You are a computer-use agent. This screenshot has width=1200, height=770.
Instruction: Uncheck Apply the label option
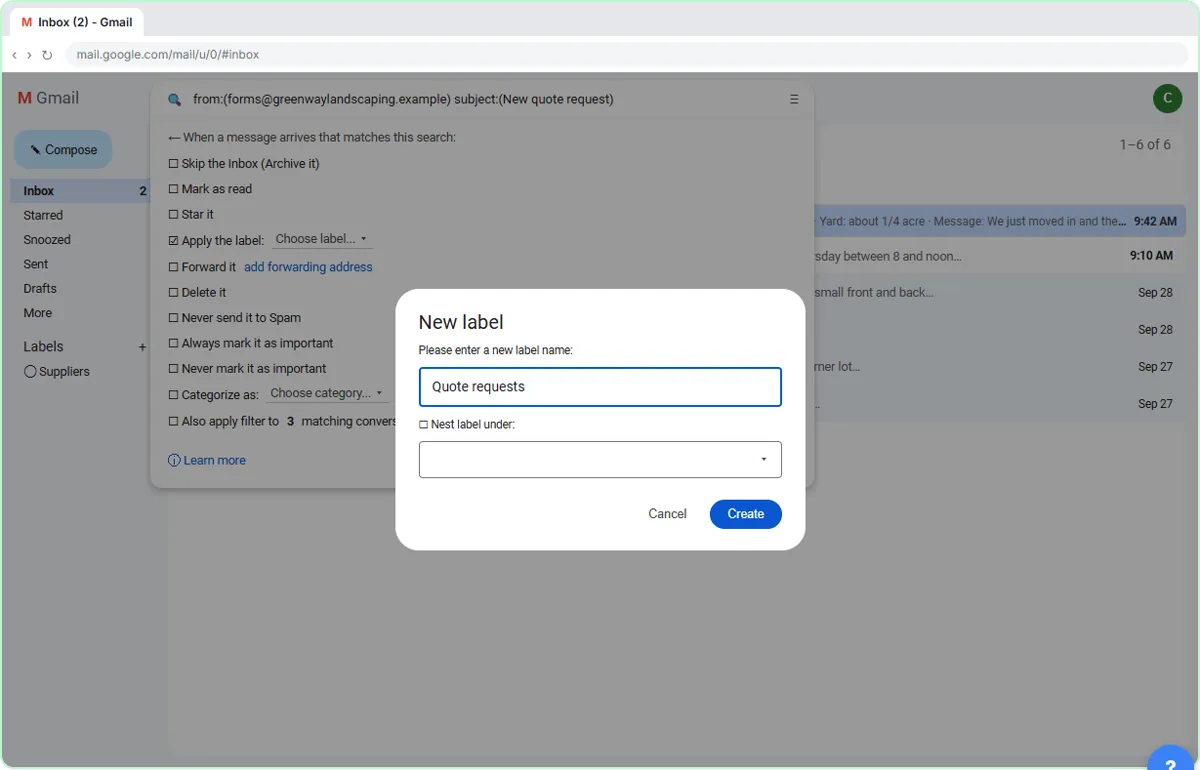click(x=173, y=241)
